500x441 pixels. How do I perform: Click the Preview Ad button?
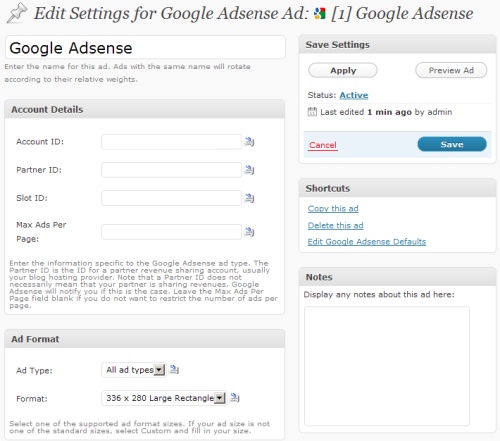[x=451, y=70]
